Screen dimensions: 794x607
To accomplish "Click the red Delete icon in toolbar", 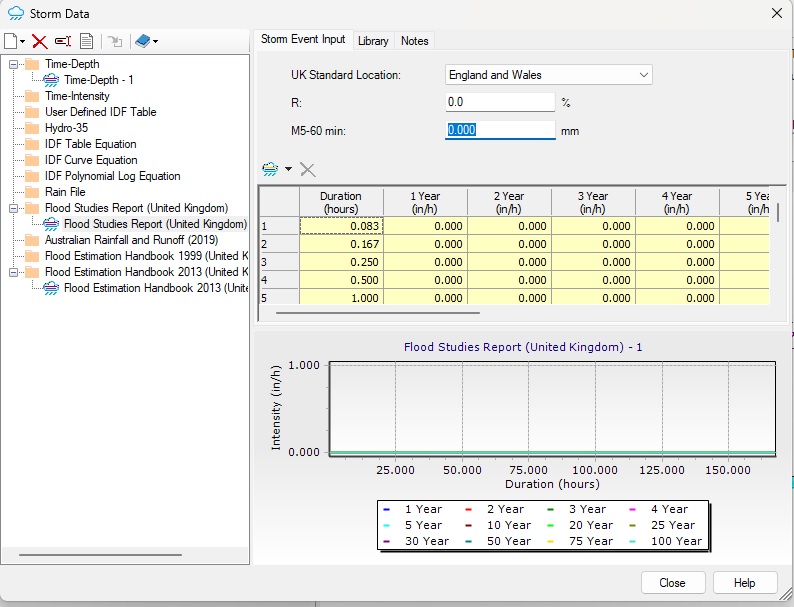I will point(40,41).
